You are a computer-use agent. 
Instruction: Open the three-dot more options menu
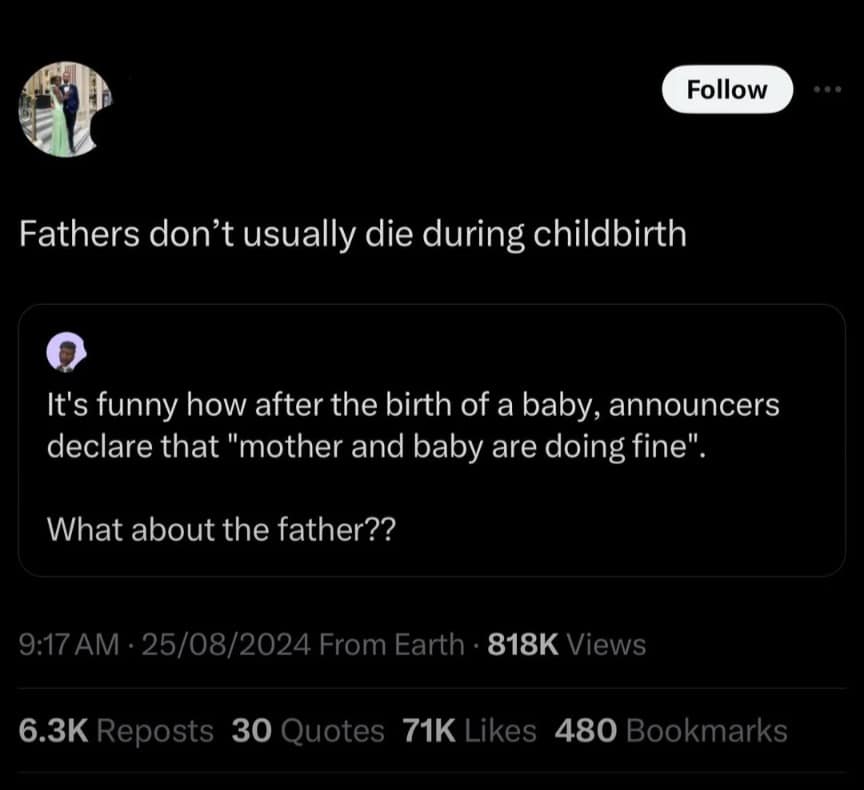click(828, 89)
